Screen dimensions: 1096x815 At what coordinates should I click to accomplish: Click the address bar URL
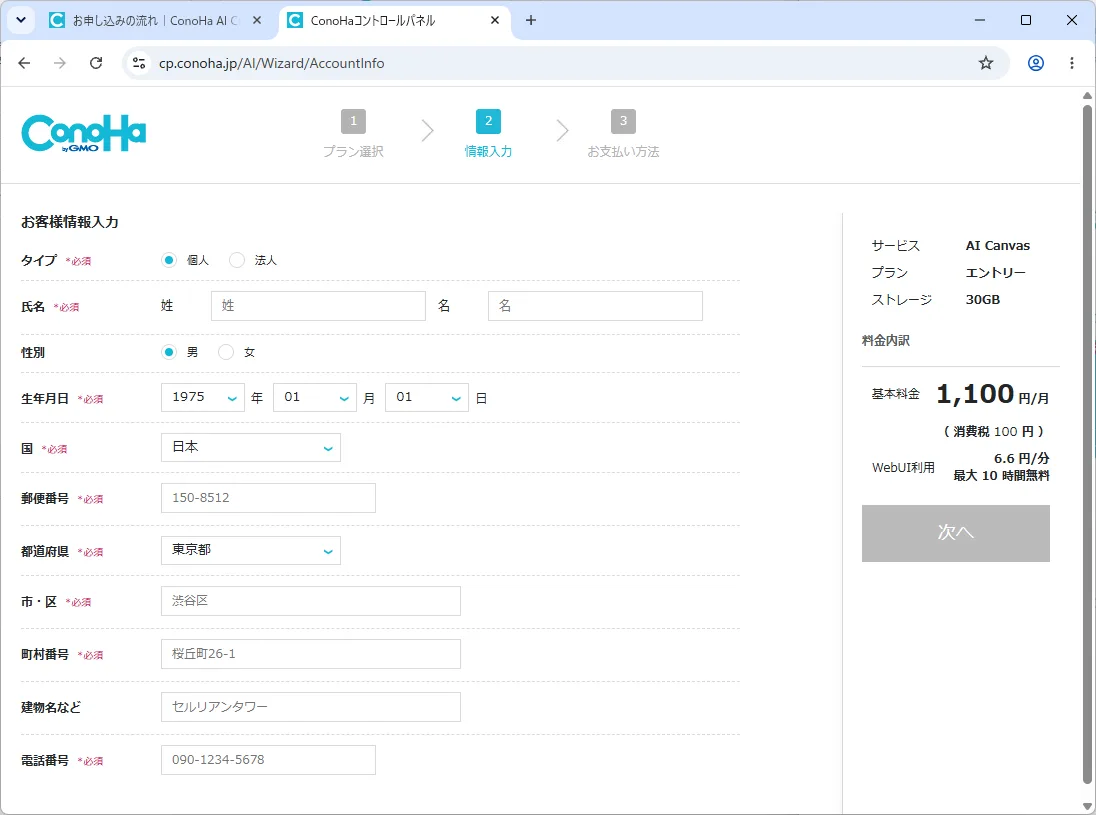(271, 63)
